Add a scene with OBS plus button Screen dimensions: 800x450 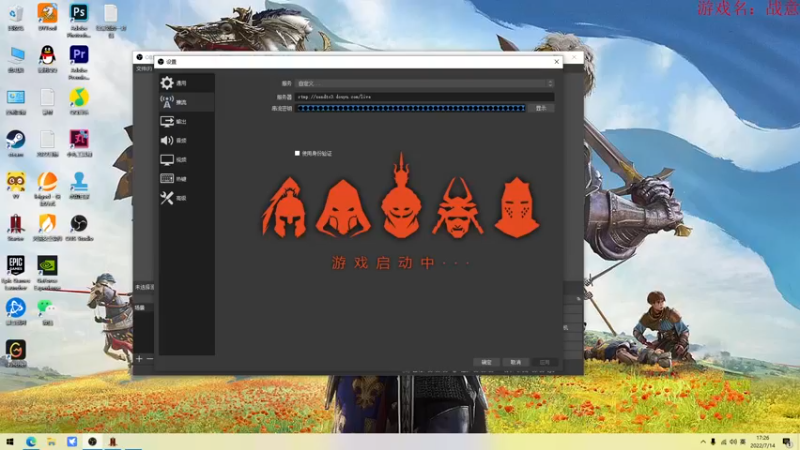pyautogui.click(x=139, y=359)
